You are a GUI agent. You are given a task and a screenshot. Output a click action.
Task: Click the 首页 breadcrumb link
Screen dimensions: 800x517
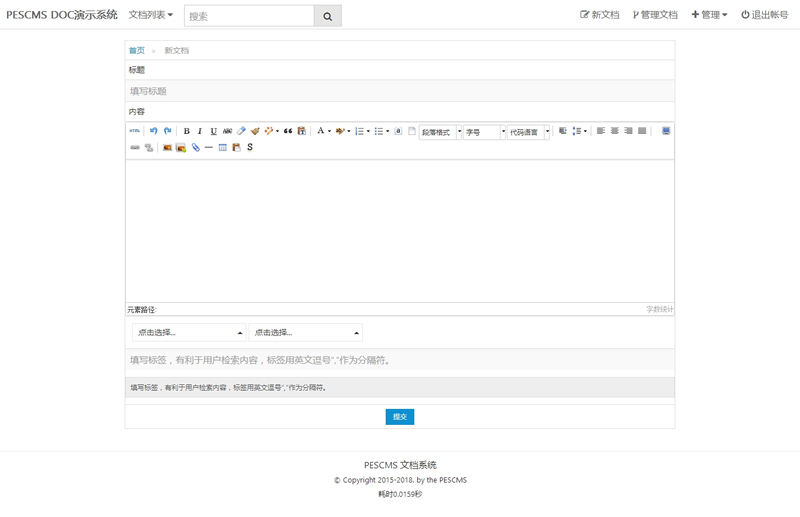[x=137, y=51]
